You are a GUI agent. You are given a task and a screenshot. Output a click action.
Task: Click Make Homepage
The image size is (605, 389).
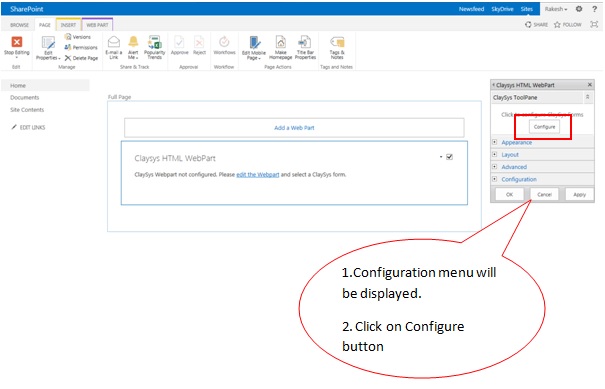pos(281,48)
